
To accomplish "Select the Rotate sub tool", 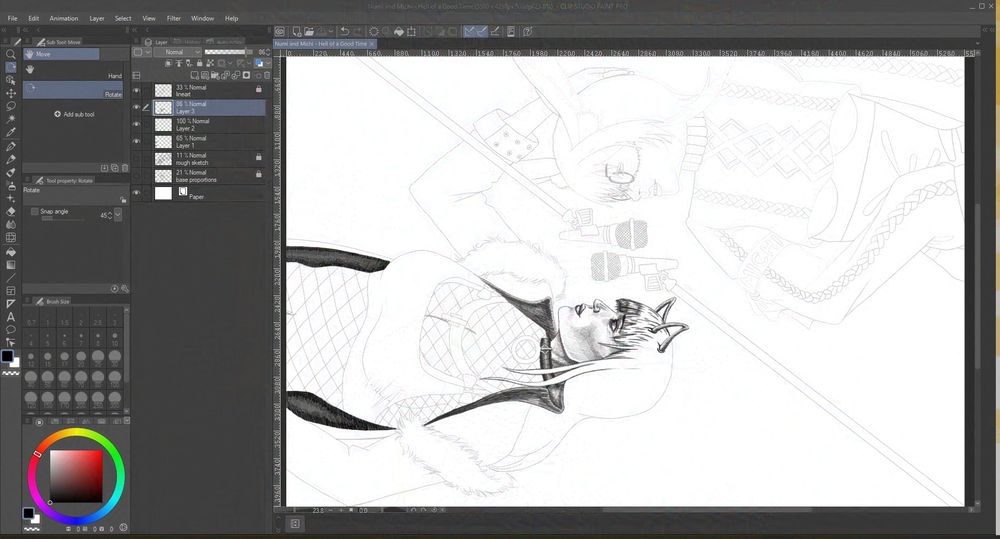I will pyautogui.click(x=73, y=90).
